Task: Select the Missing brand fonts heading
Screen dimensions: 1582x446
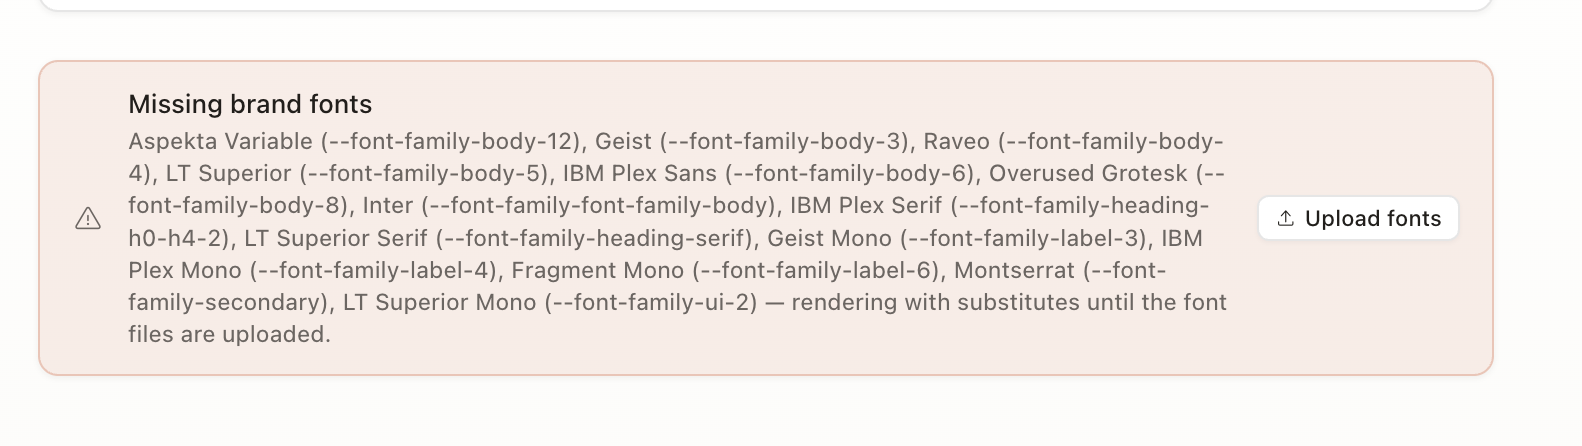Action: pos(250,104)
